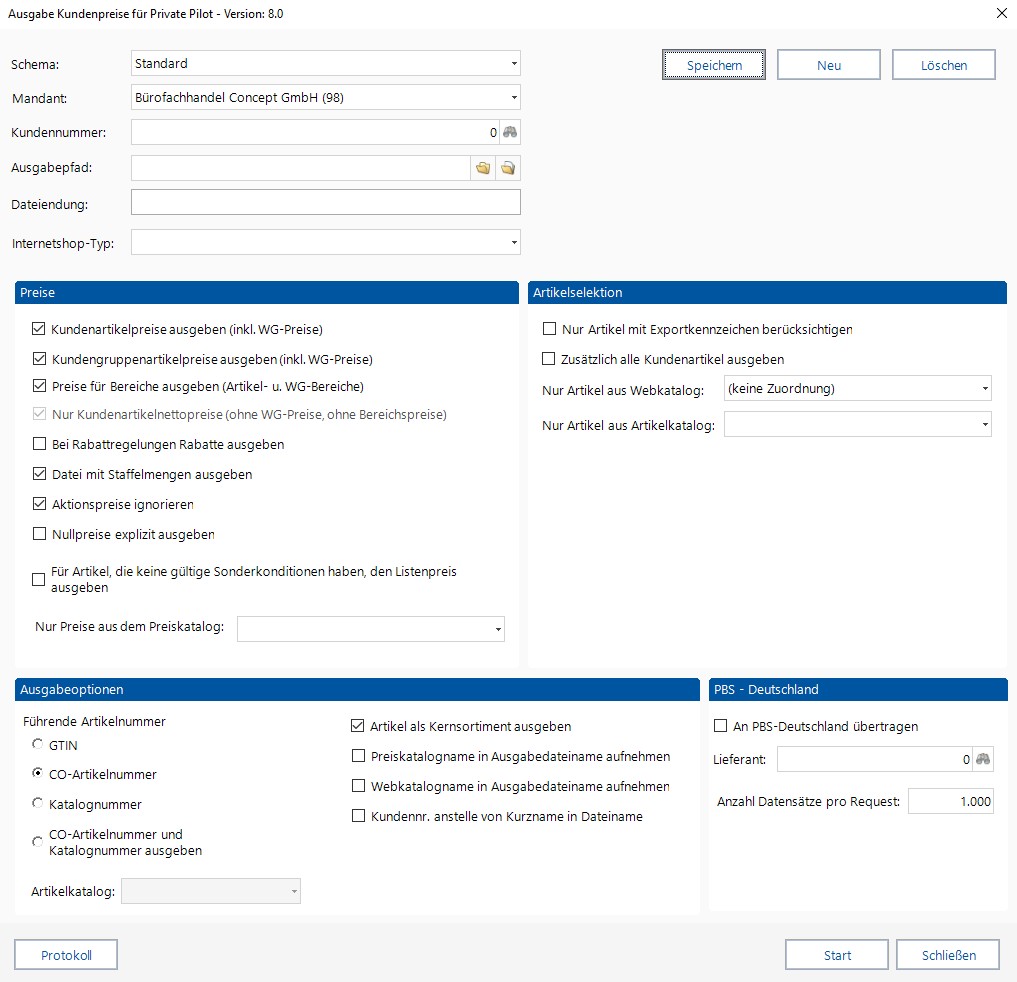Viewport: 1017px width, 982px height.
Task: Open customer search binoculars next to Kundennummer
Action: (x=510, y=132)
